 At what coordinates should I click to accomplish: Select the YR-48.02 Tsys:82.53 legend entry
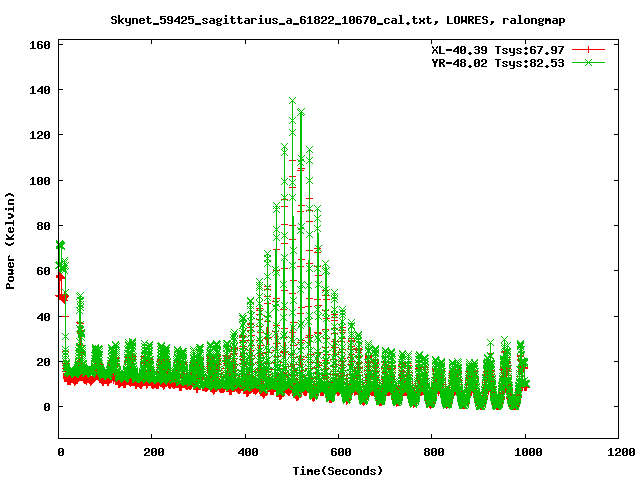[x=498, y=63]
